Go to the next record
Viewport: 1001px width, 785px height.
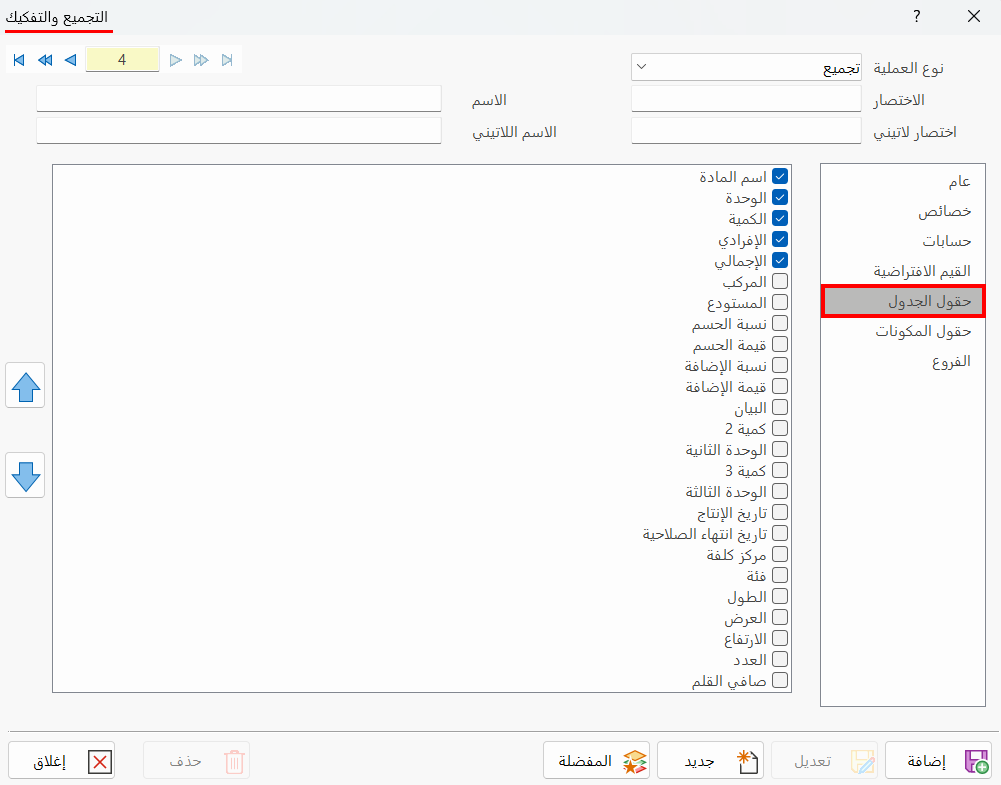pos(176,60)
